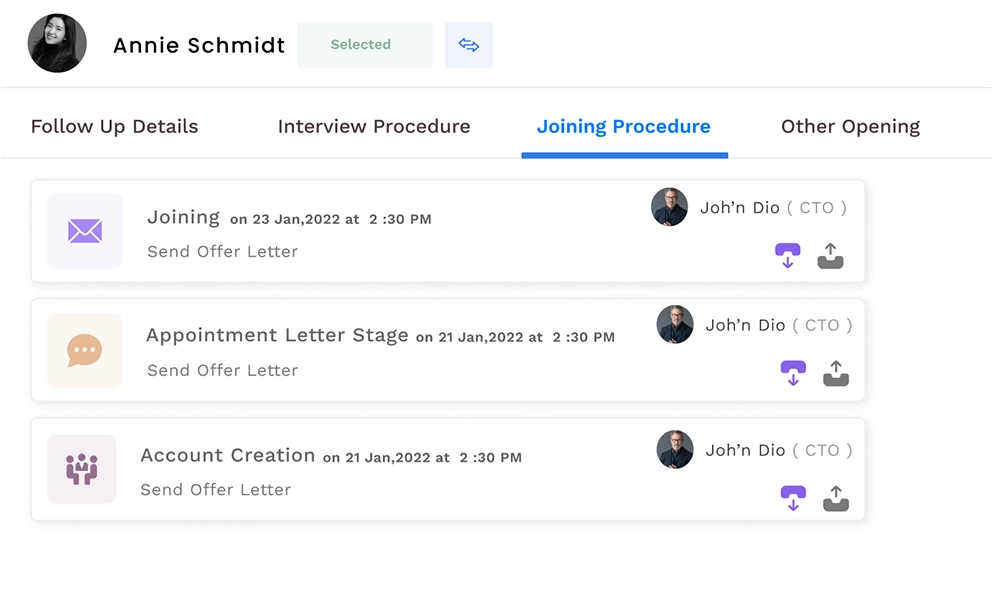Click the Annie Schmidt name heading
Image resolution: width=1000 pixels, height=616 pixels.
click(x=199, y=45)
